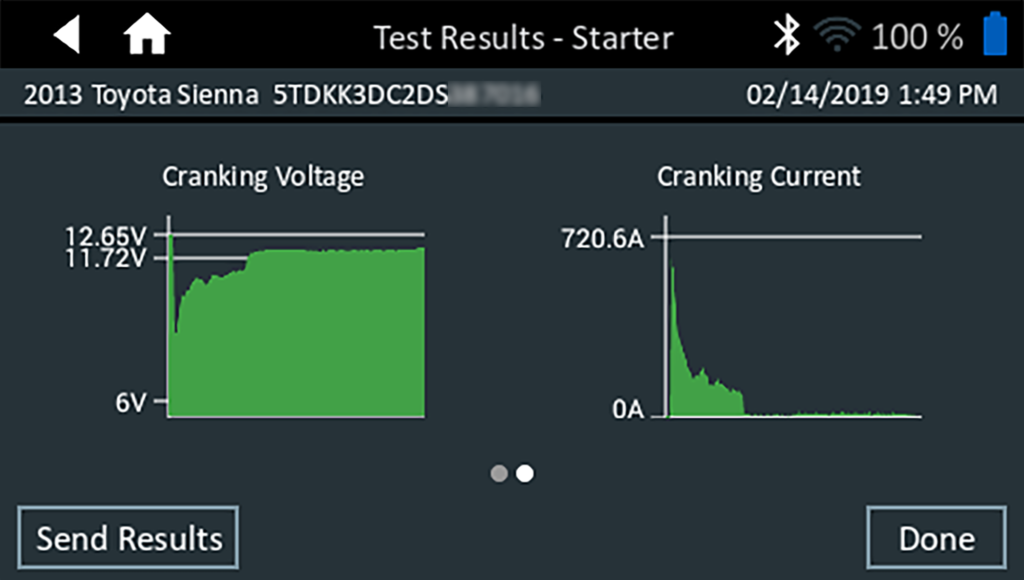Tap the Test Results - Starter title
This screenshot has height=580, width=1024.
pos(523,37)
